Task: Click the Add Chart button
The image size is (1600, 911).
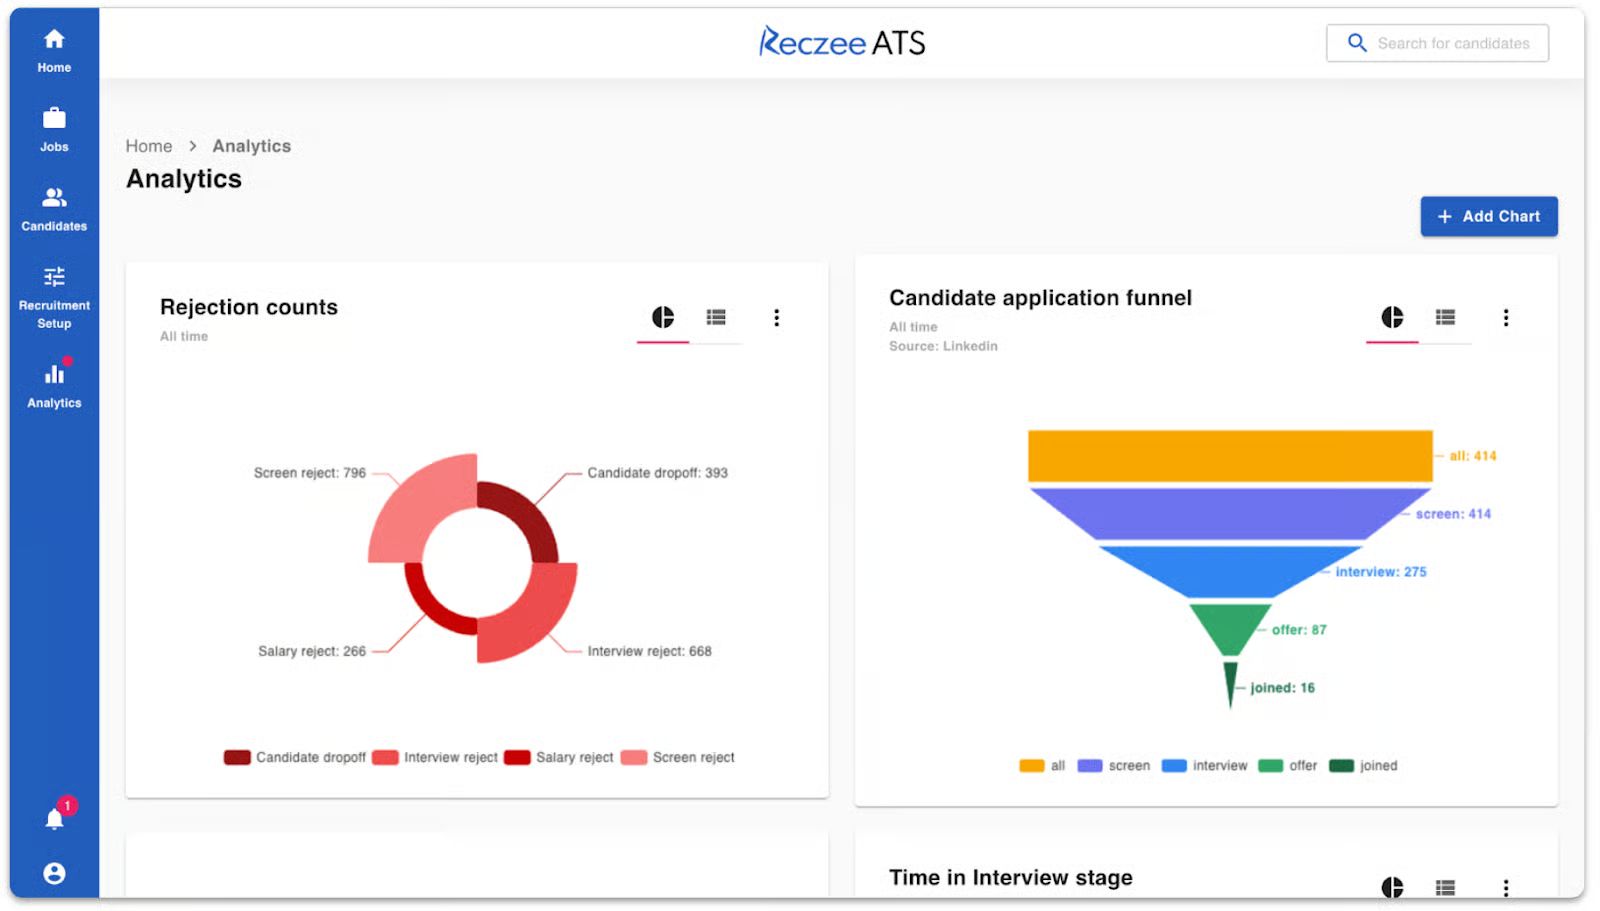Action: [x=1489, y=216]
